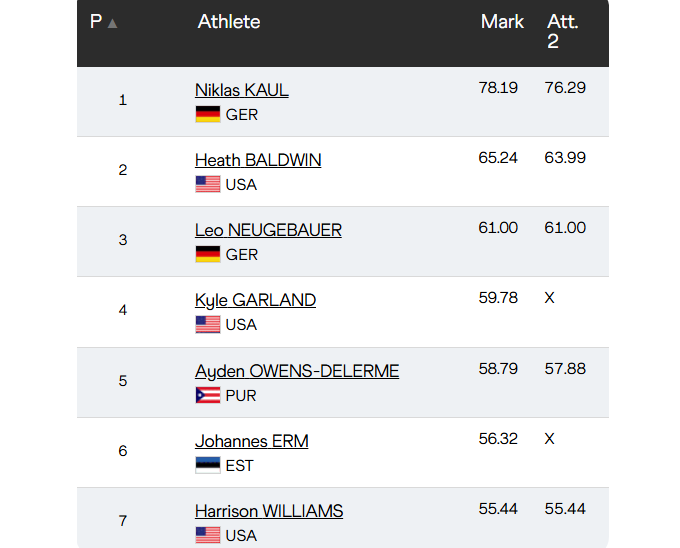
Task: Click the Estonian flag under Johannes Erm
Action: pos(207,465)
